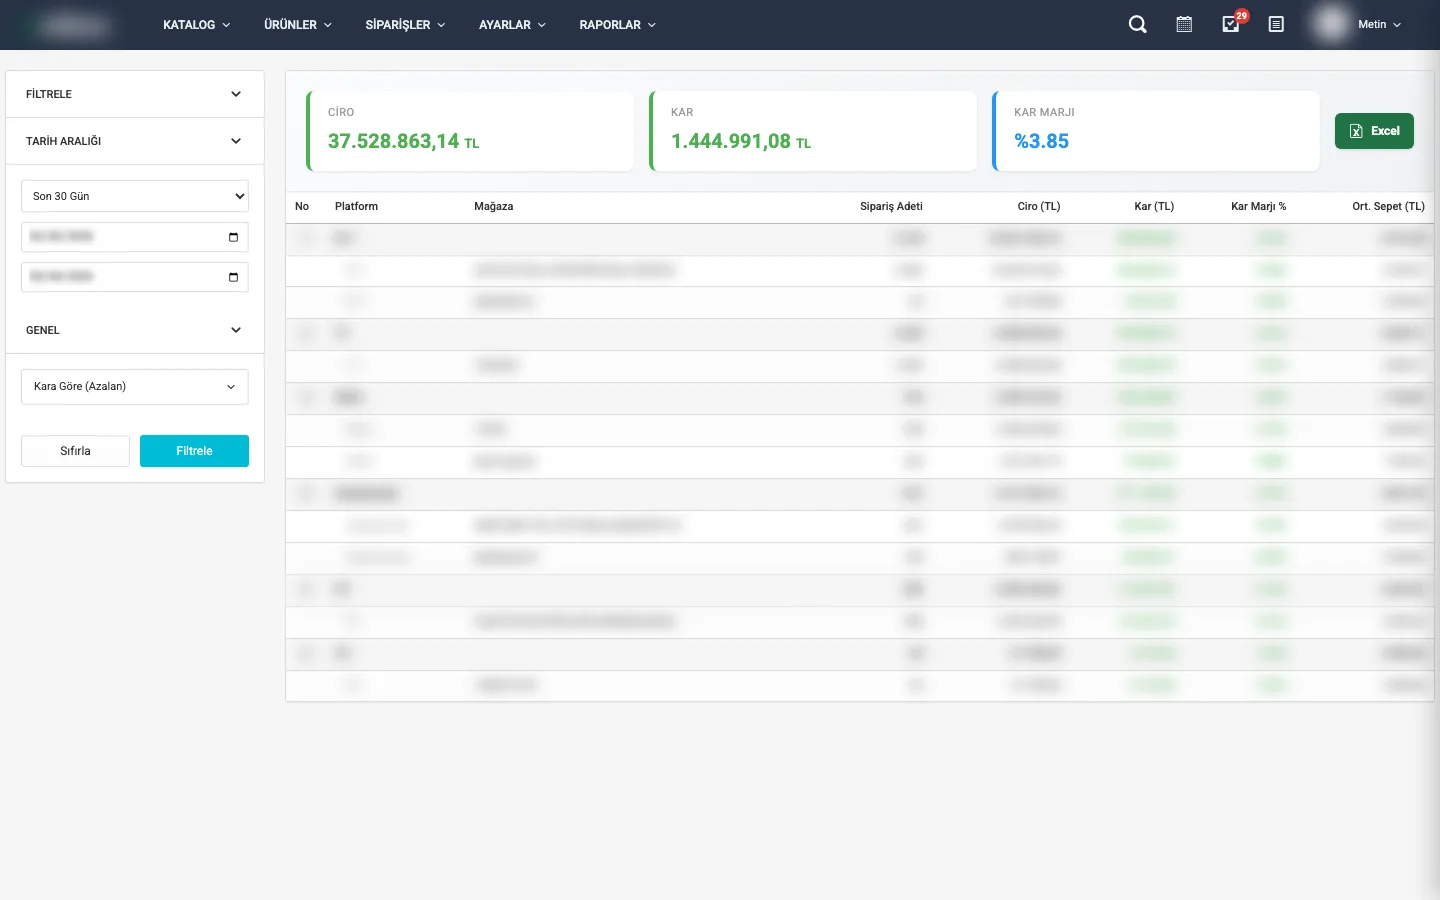Collapse the FİLTRELE panel chevron
The width and height of the screenshot is (1440, 900).
[x=236, y=94]
